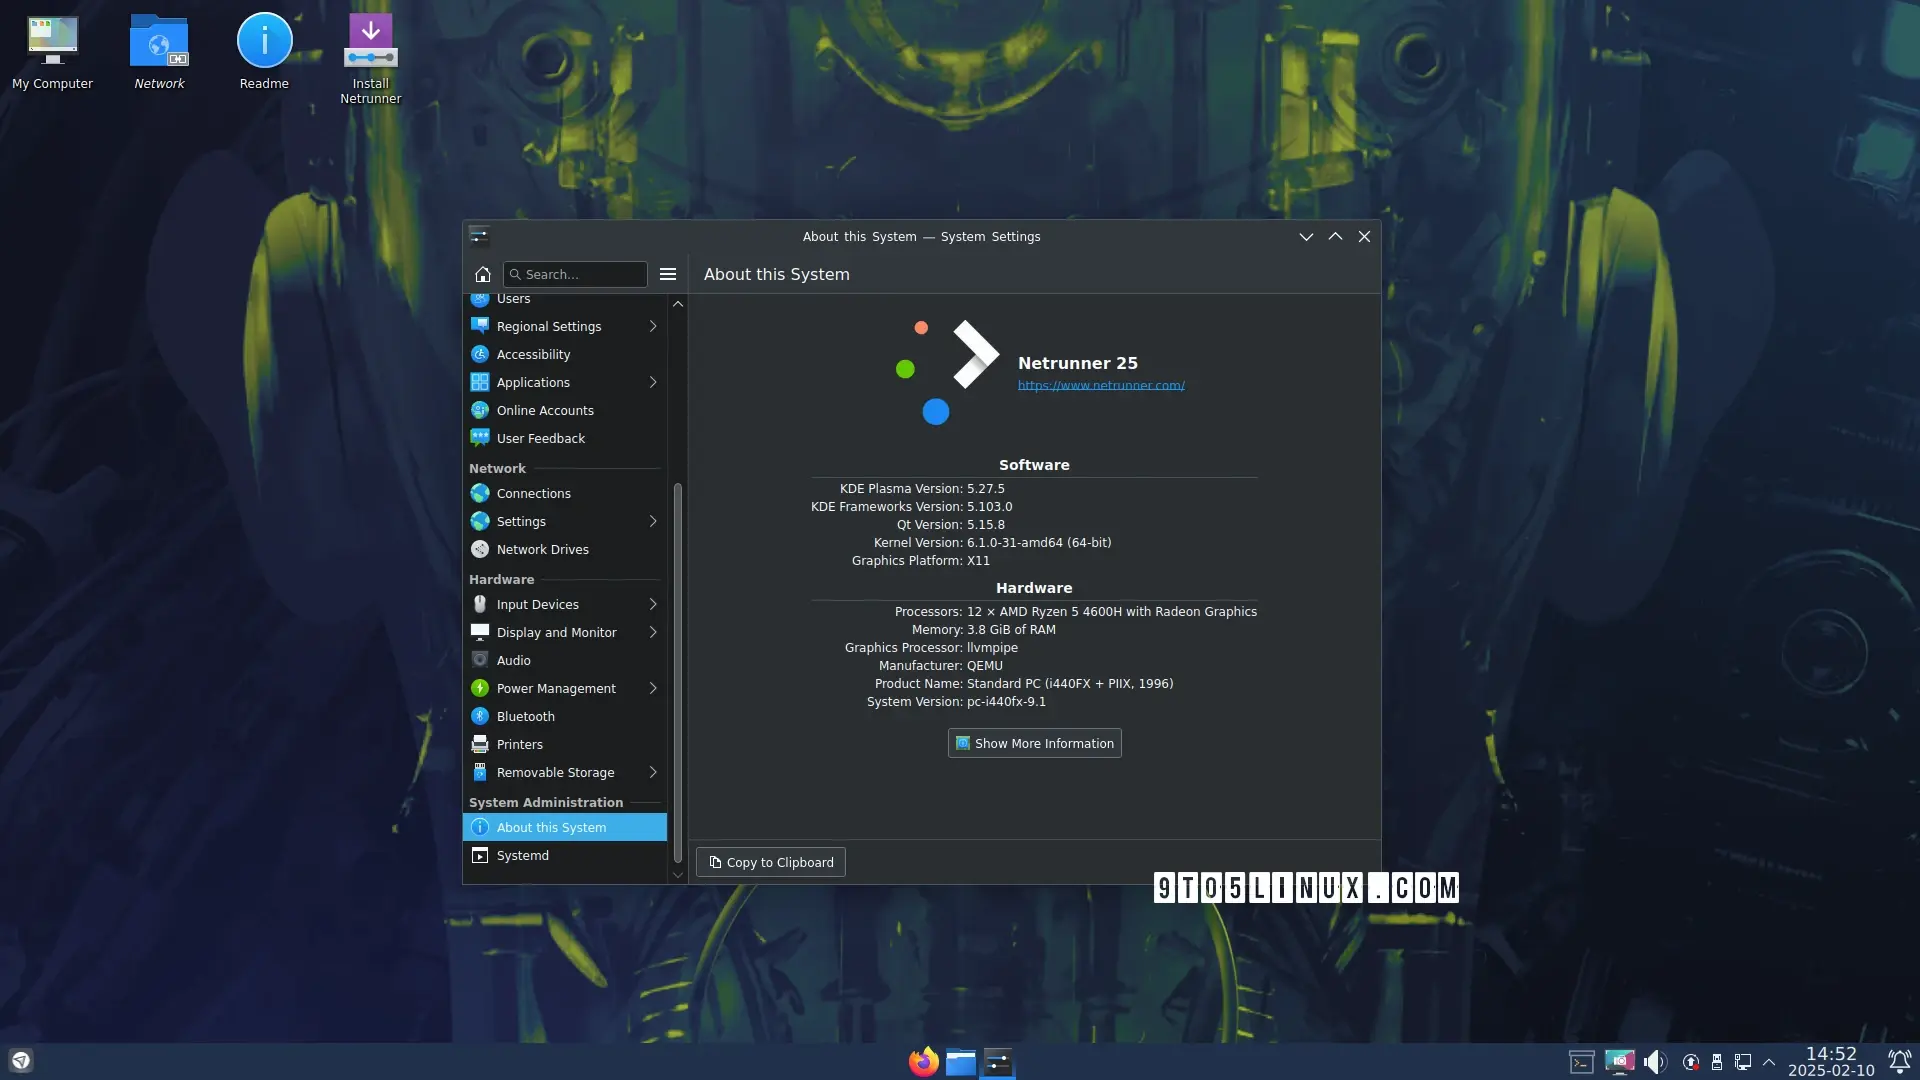
Task: Open Online Accounts sidebar entry
Action: (x=545, y=411)
